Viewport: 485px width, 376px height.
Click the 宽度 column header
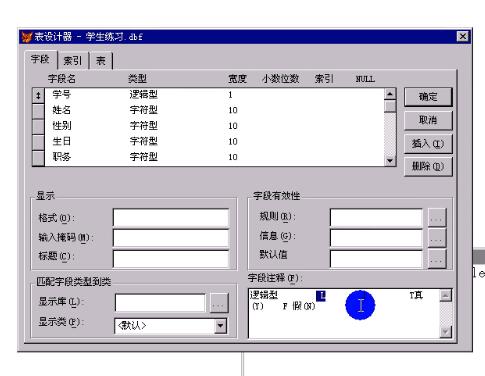point(237,79)
